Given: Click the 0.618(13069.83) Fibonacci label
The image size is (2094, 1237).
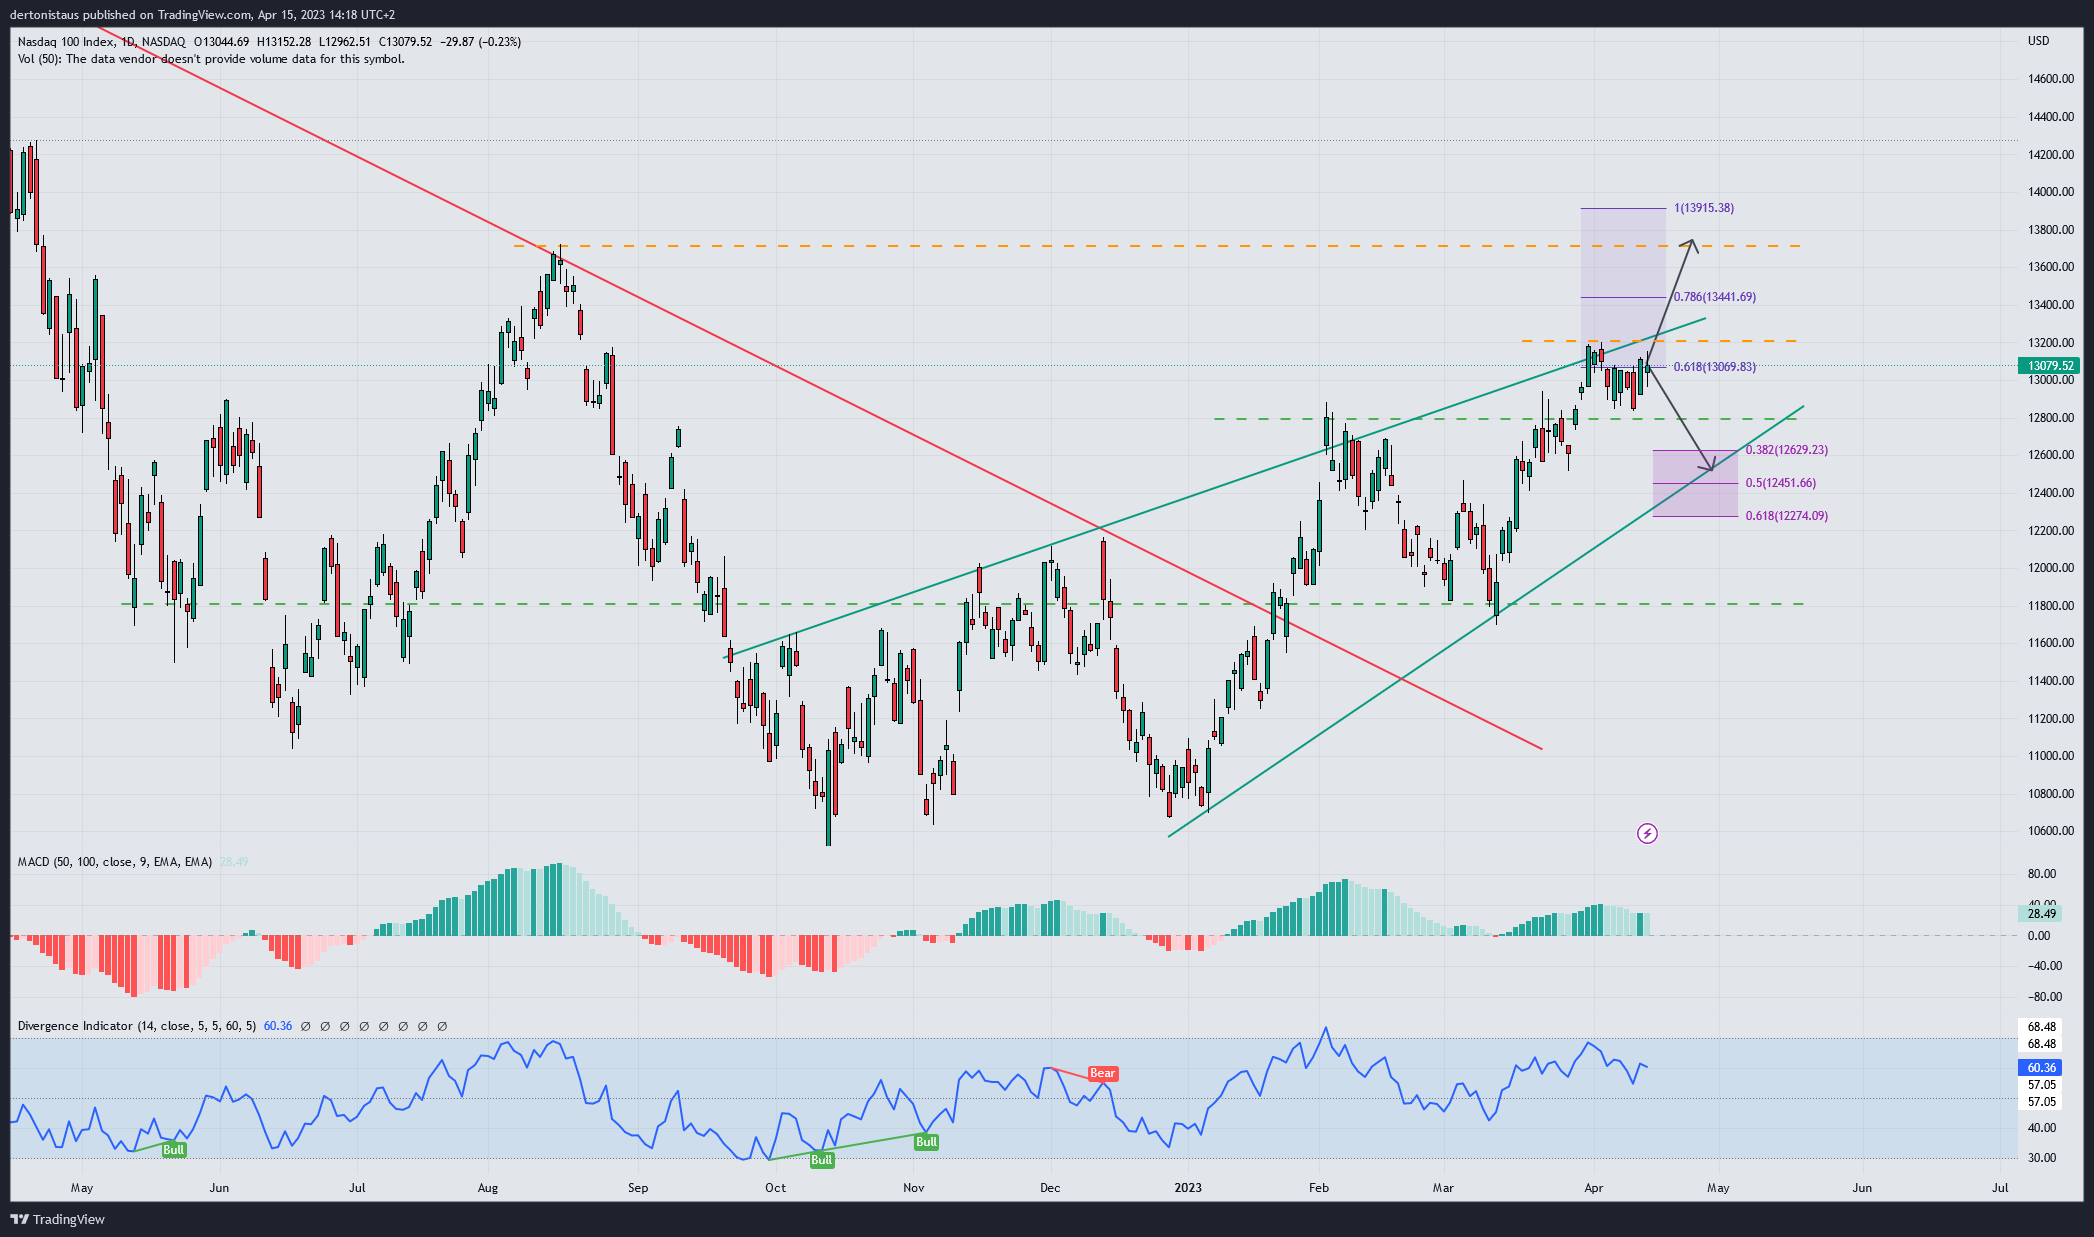Looking at the screenshot, I should (x=1715, y=367).
